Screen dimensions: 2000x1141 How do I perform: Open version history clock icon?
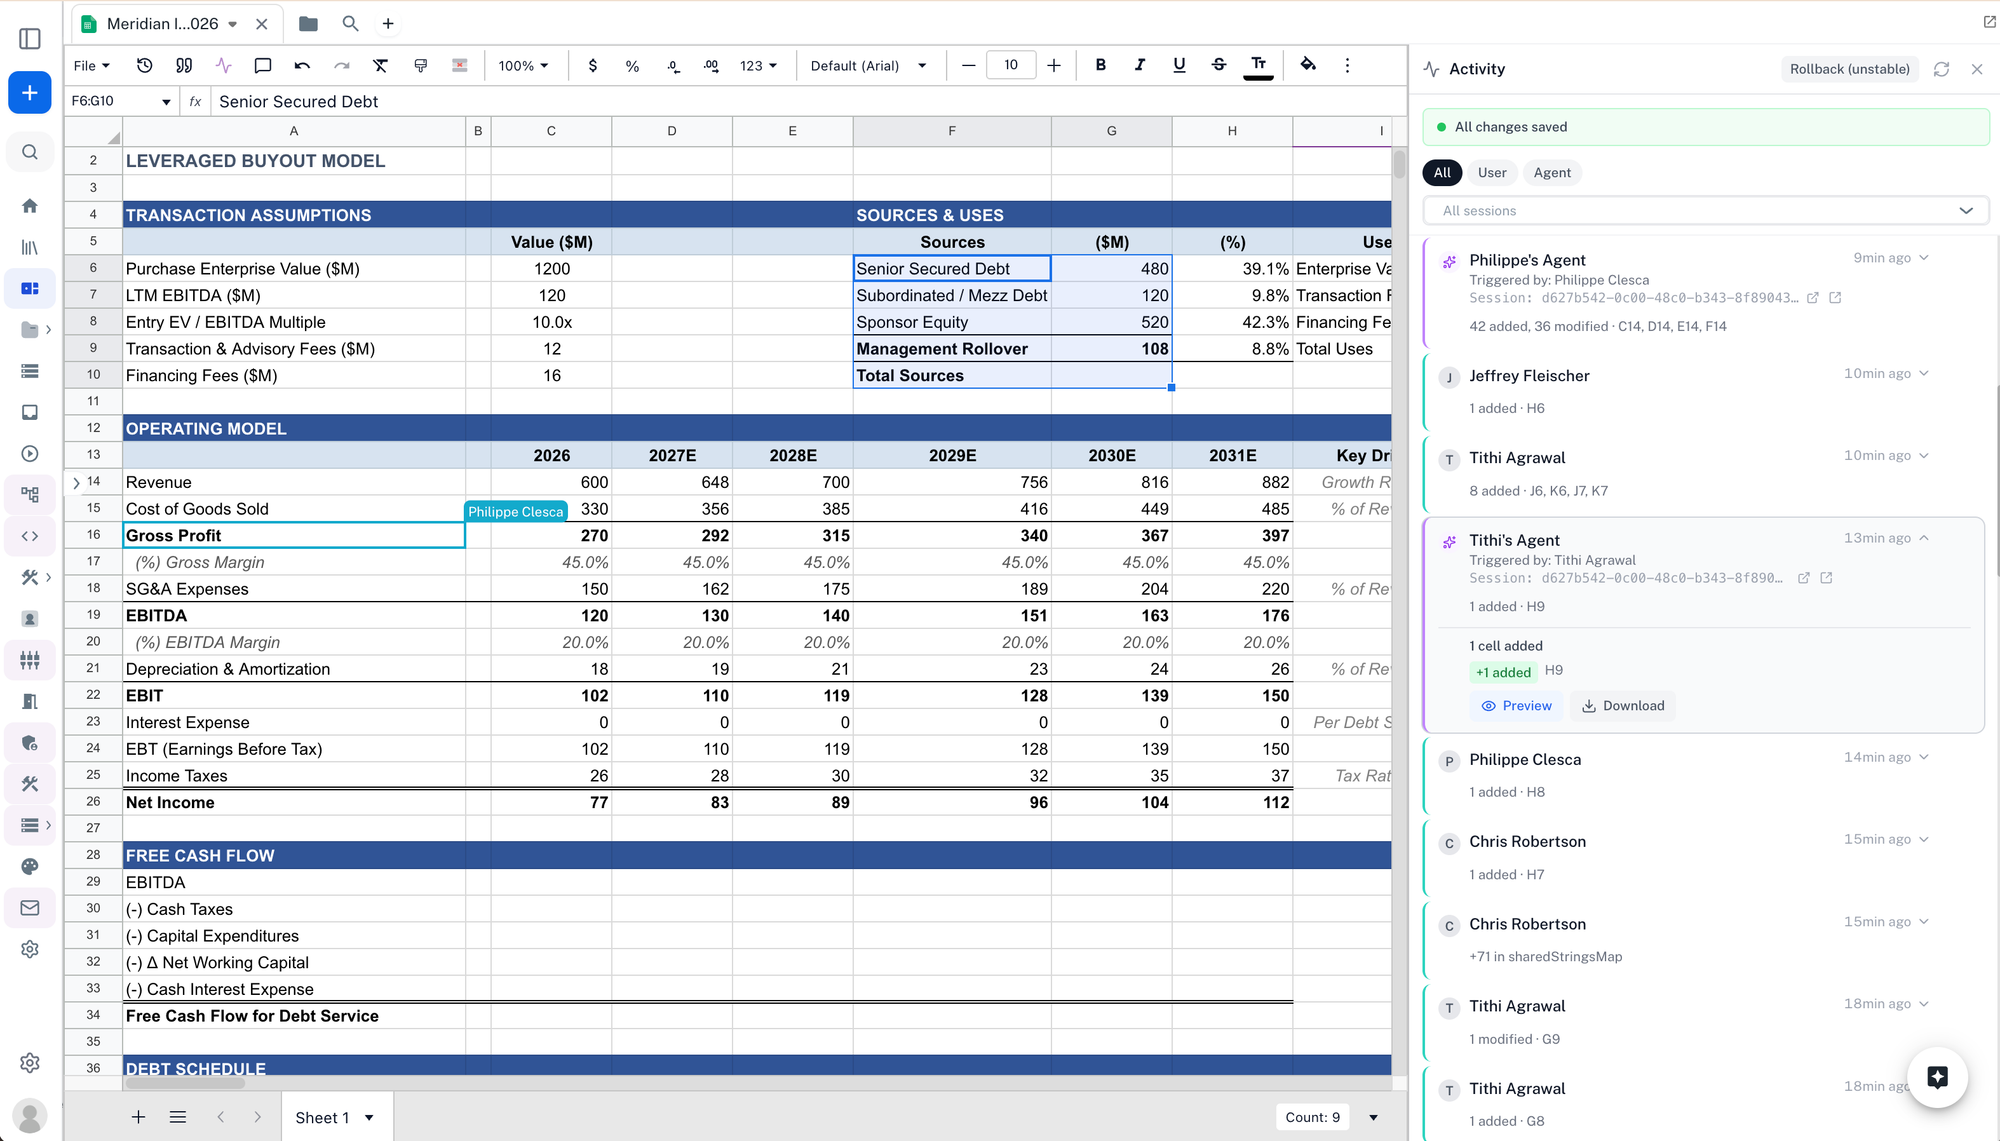click(145, 65)
